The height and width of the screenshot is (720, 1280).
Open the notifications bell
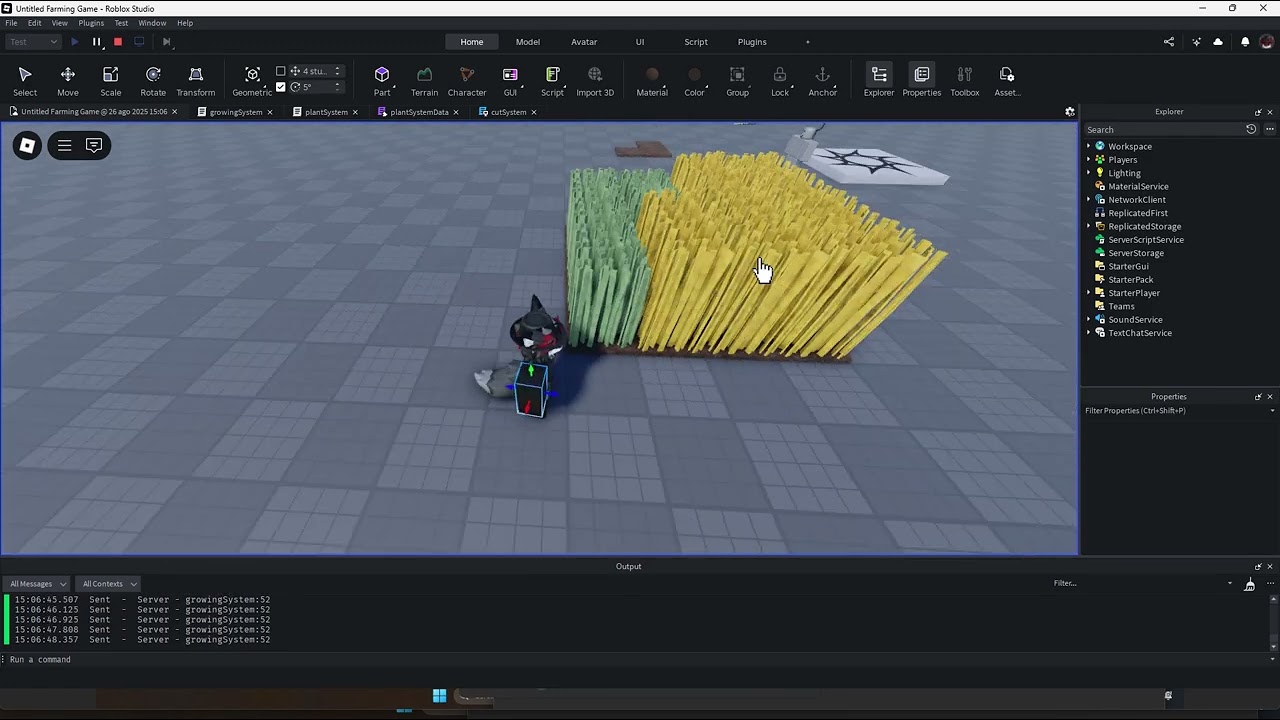tap(1245, 42)
